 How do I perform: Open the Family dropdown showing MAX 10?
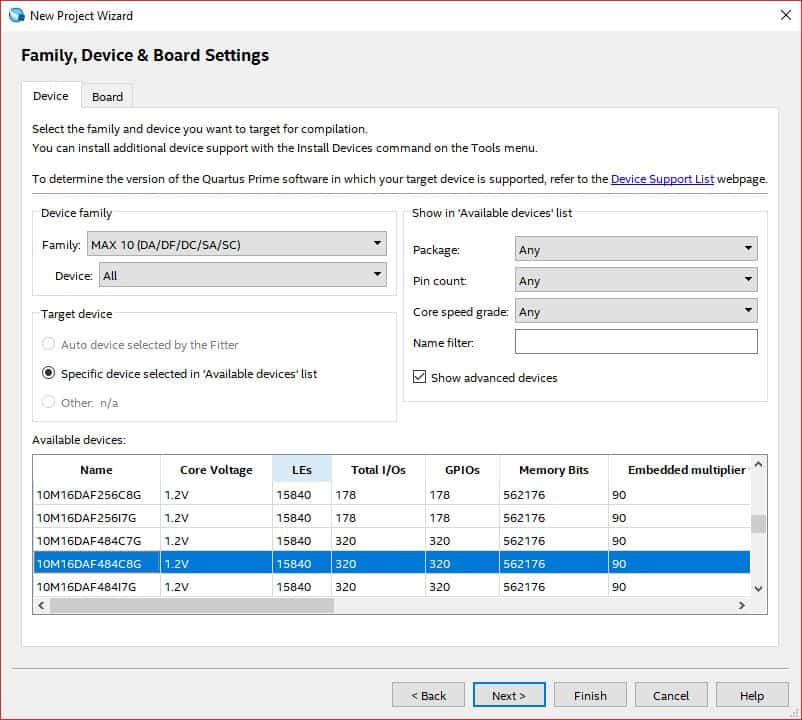tap(236, 244)
